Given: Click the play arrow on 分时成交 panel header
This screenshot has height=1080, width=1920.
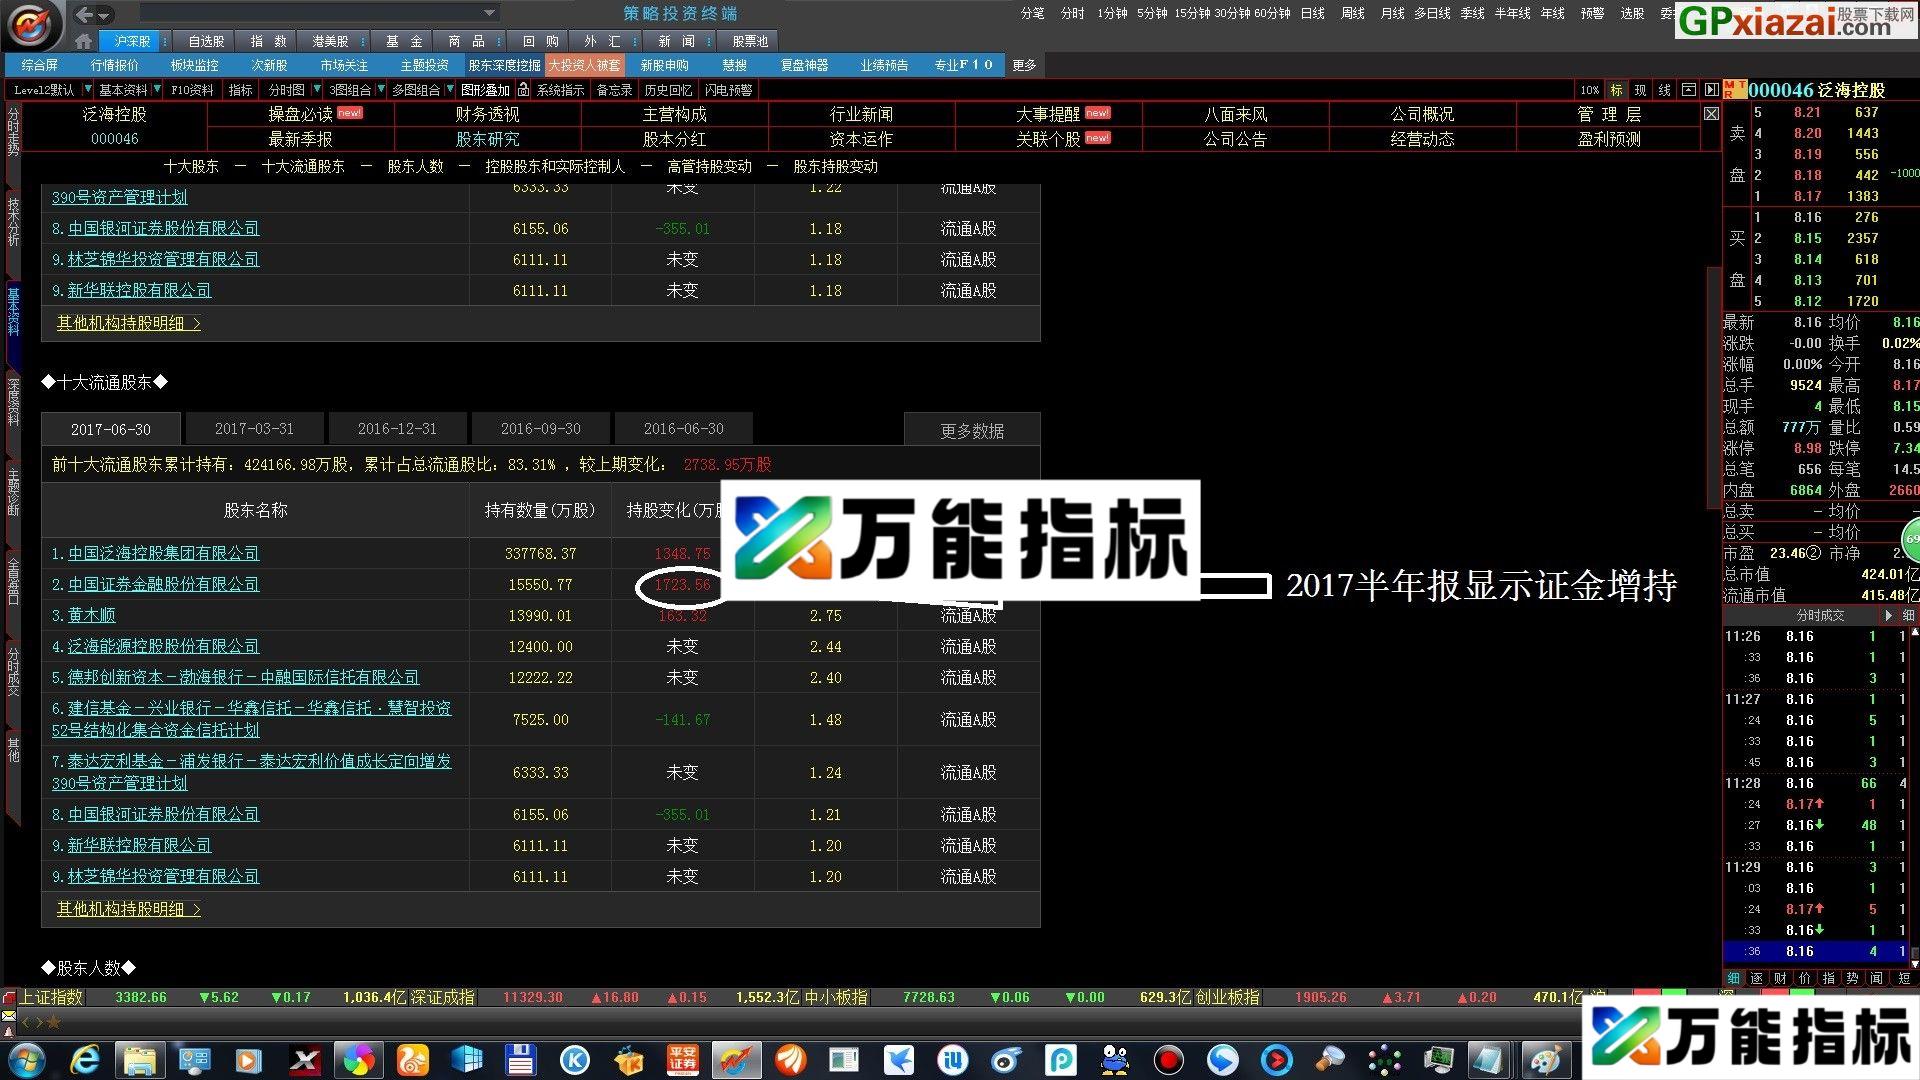Looking at the screenshot, I should 1888,616.
